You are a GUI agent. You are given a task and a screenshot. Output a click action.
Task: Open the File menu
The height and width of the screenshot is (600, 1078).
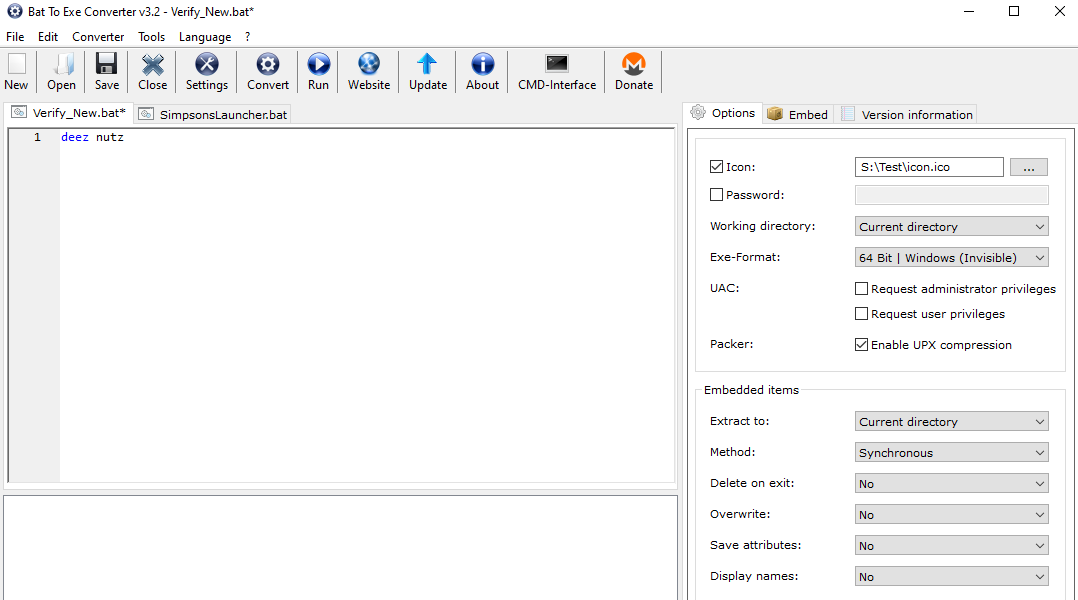[x=15, y=36]
